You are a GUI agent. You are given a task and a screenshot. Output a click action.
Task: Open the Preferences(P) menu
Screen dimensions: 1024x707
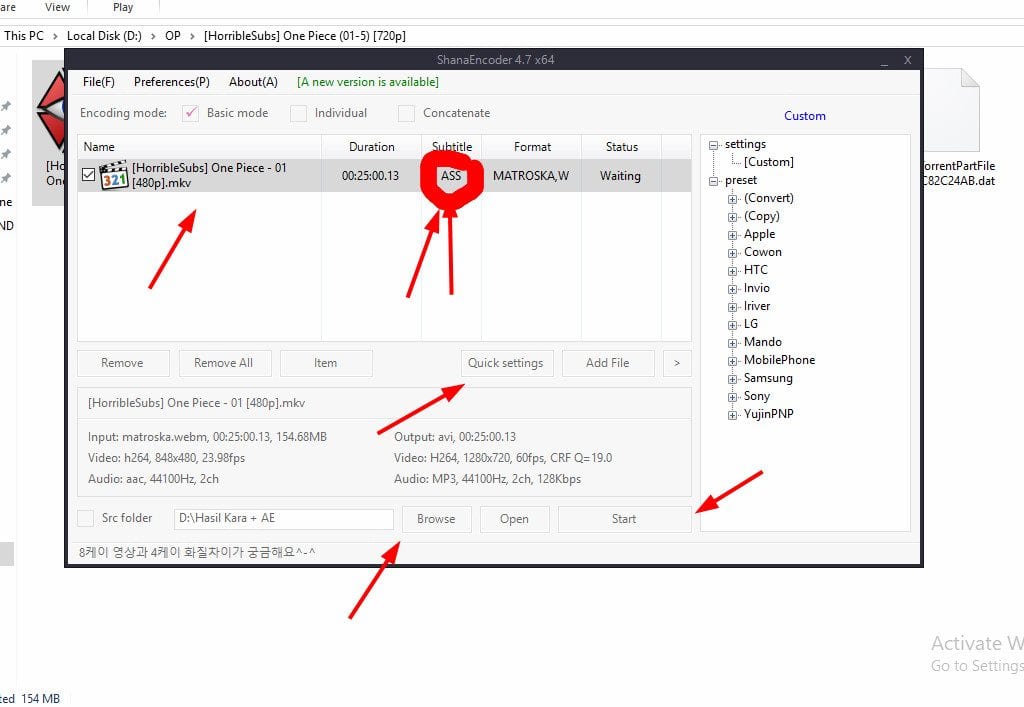tap(172, 82)
